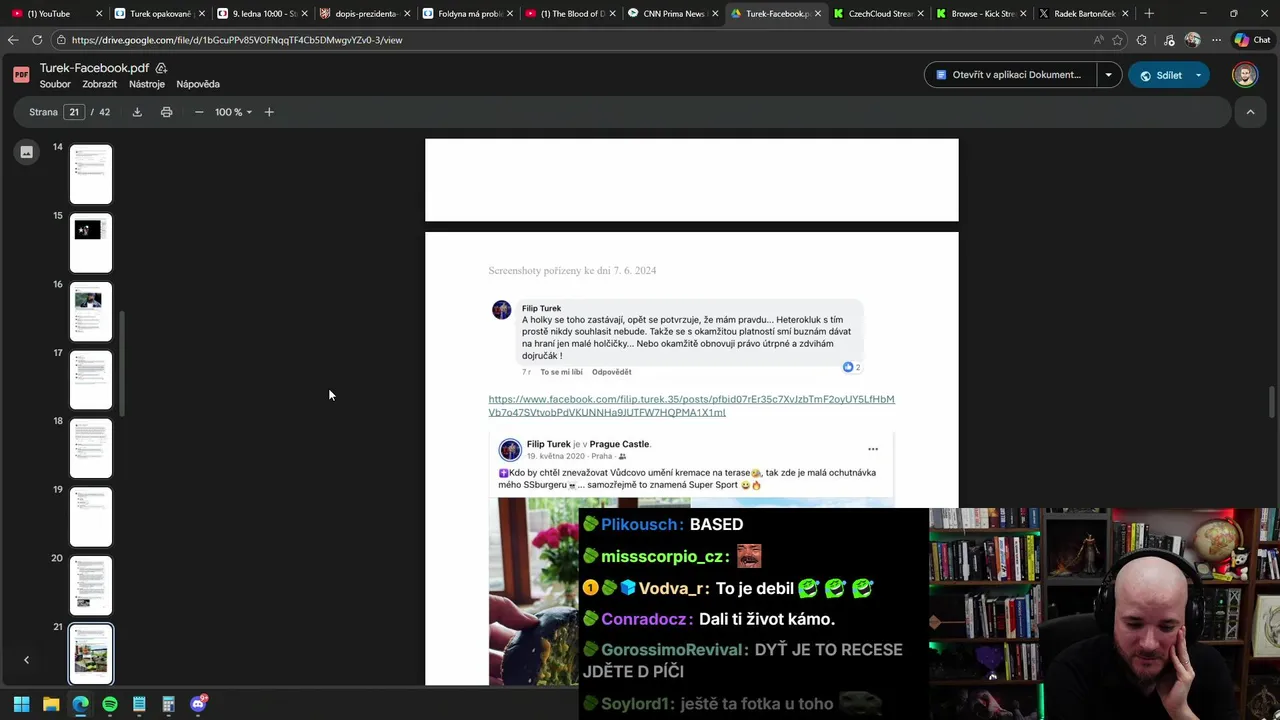Select page 17 thumbnail
This screenshot has width=1280, height=720.
point(91,380)
